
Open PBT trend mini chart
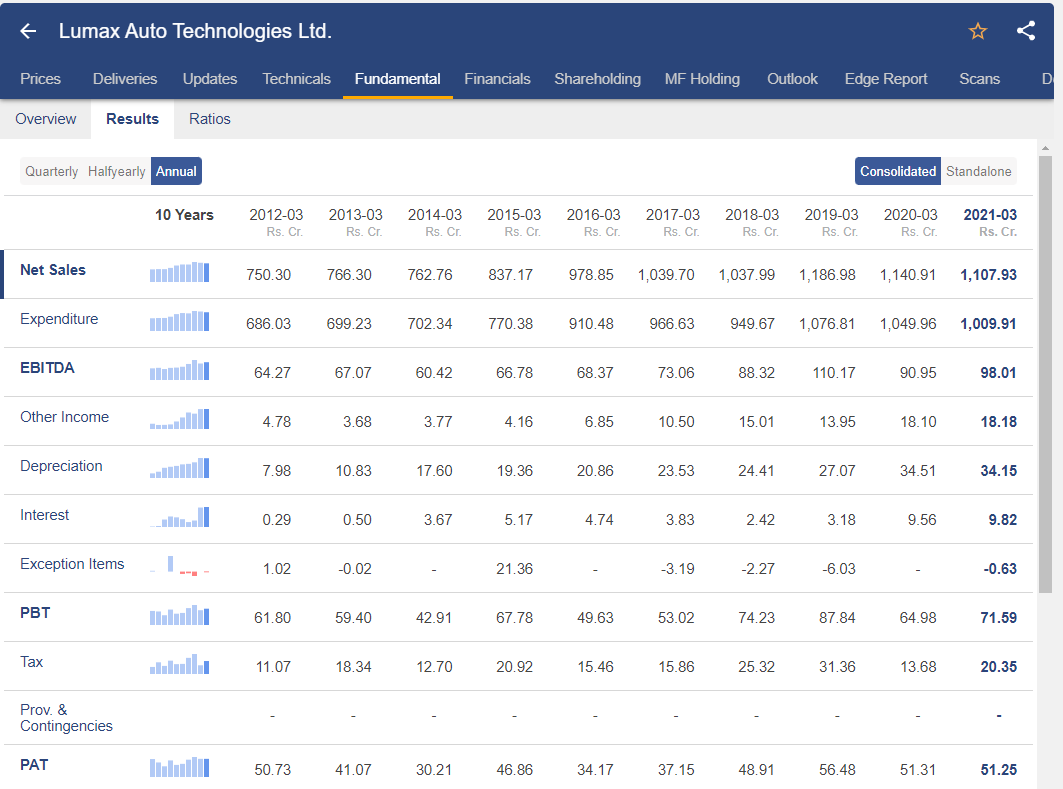(180, 615)
